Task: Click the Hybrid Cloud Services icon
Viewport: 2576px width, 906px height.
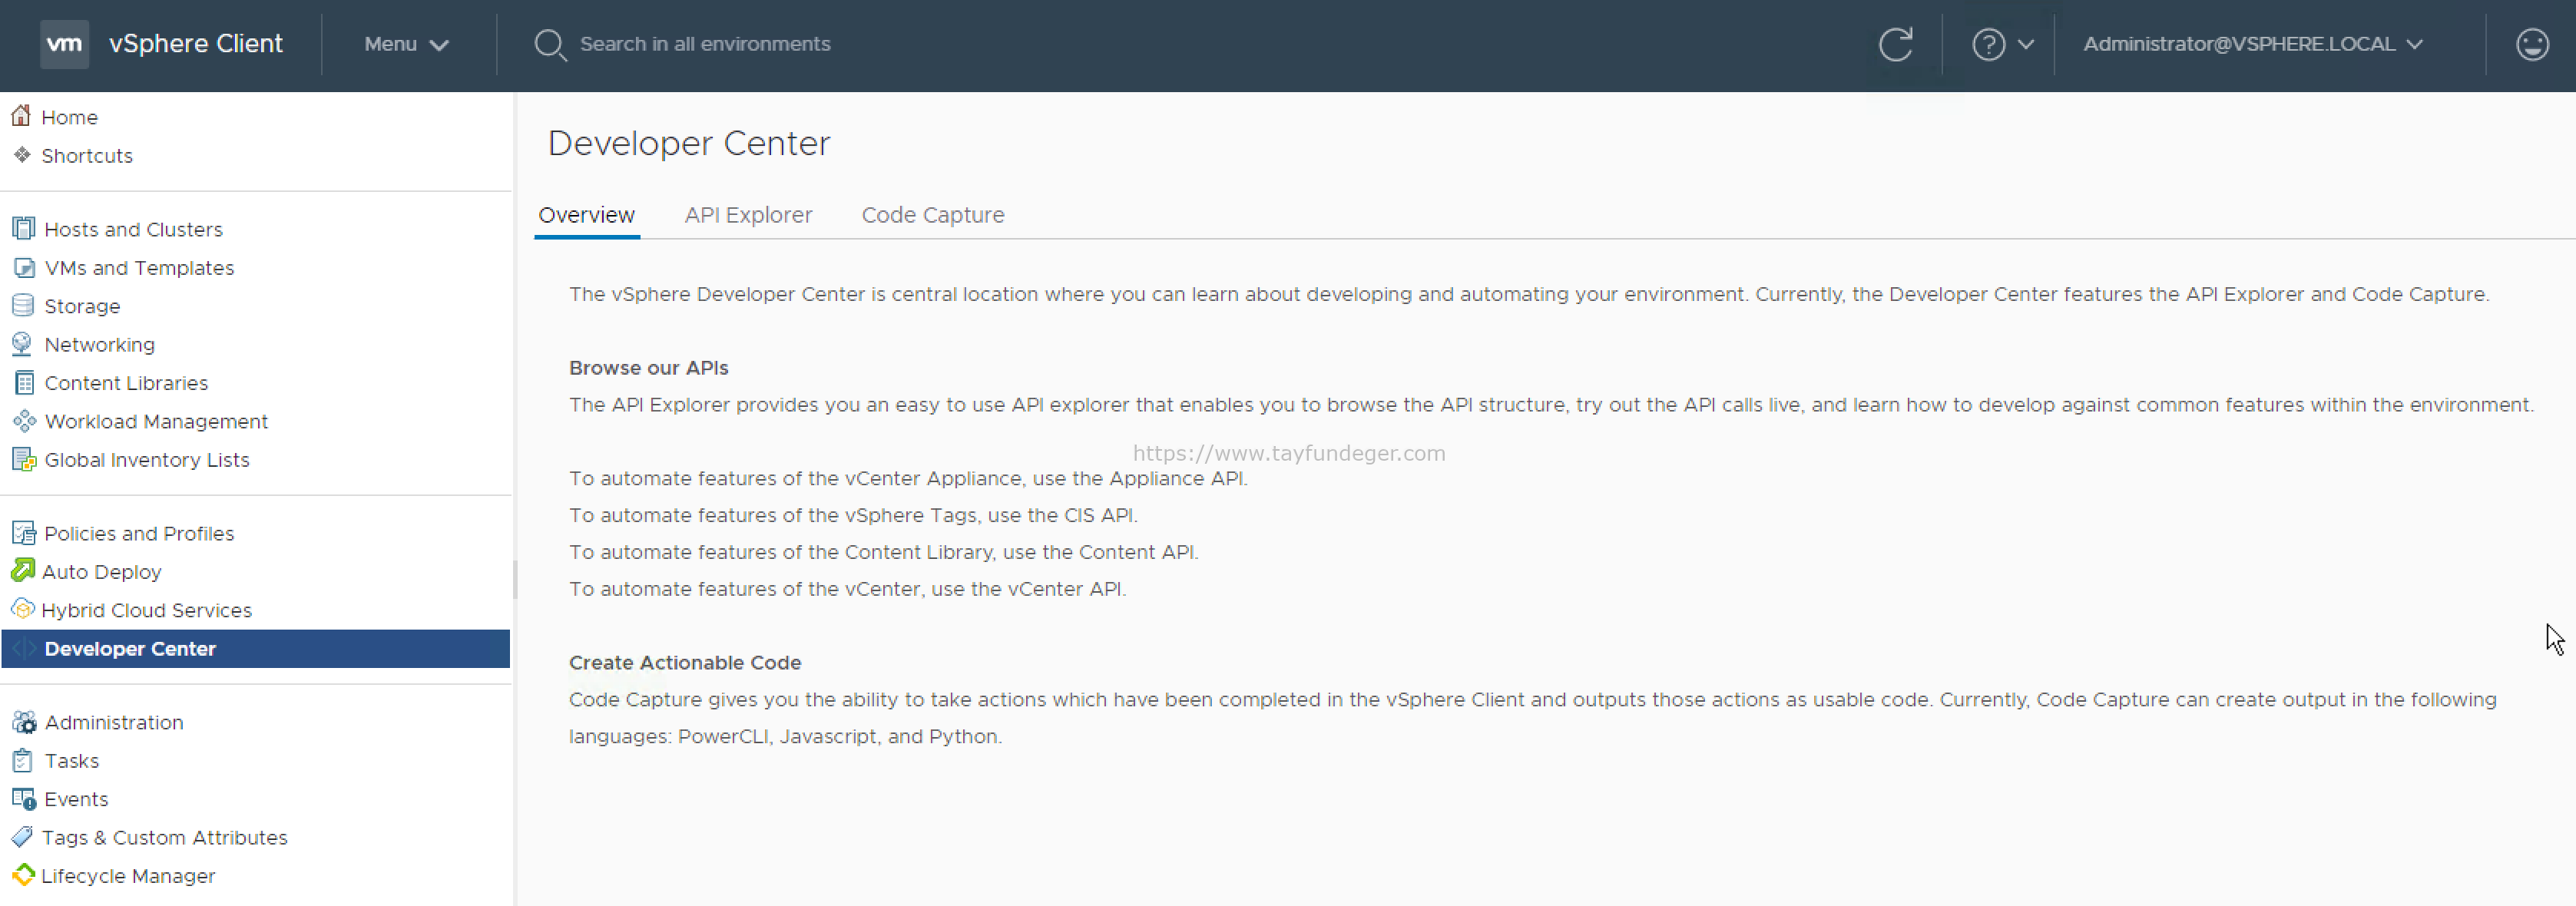Action: (x=22, y=609)
